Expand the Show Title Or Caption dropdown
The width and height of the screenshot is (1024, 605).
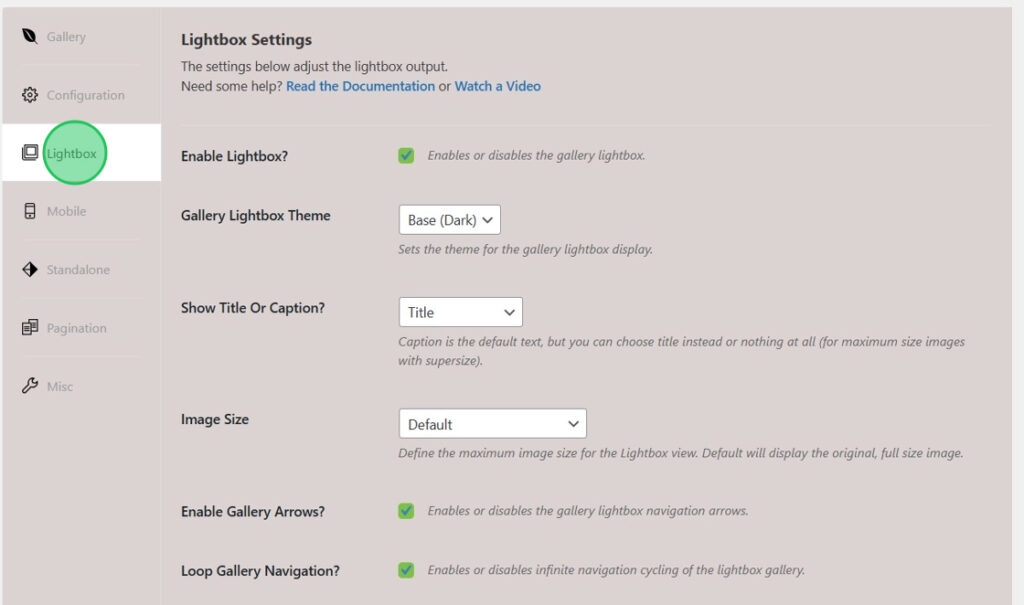point(460,312)
